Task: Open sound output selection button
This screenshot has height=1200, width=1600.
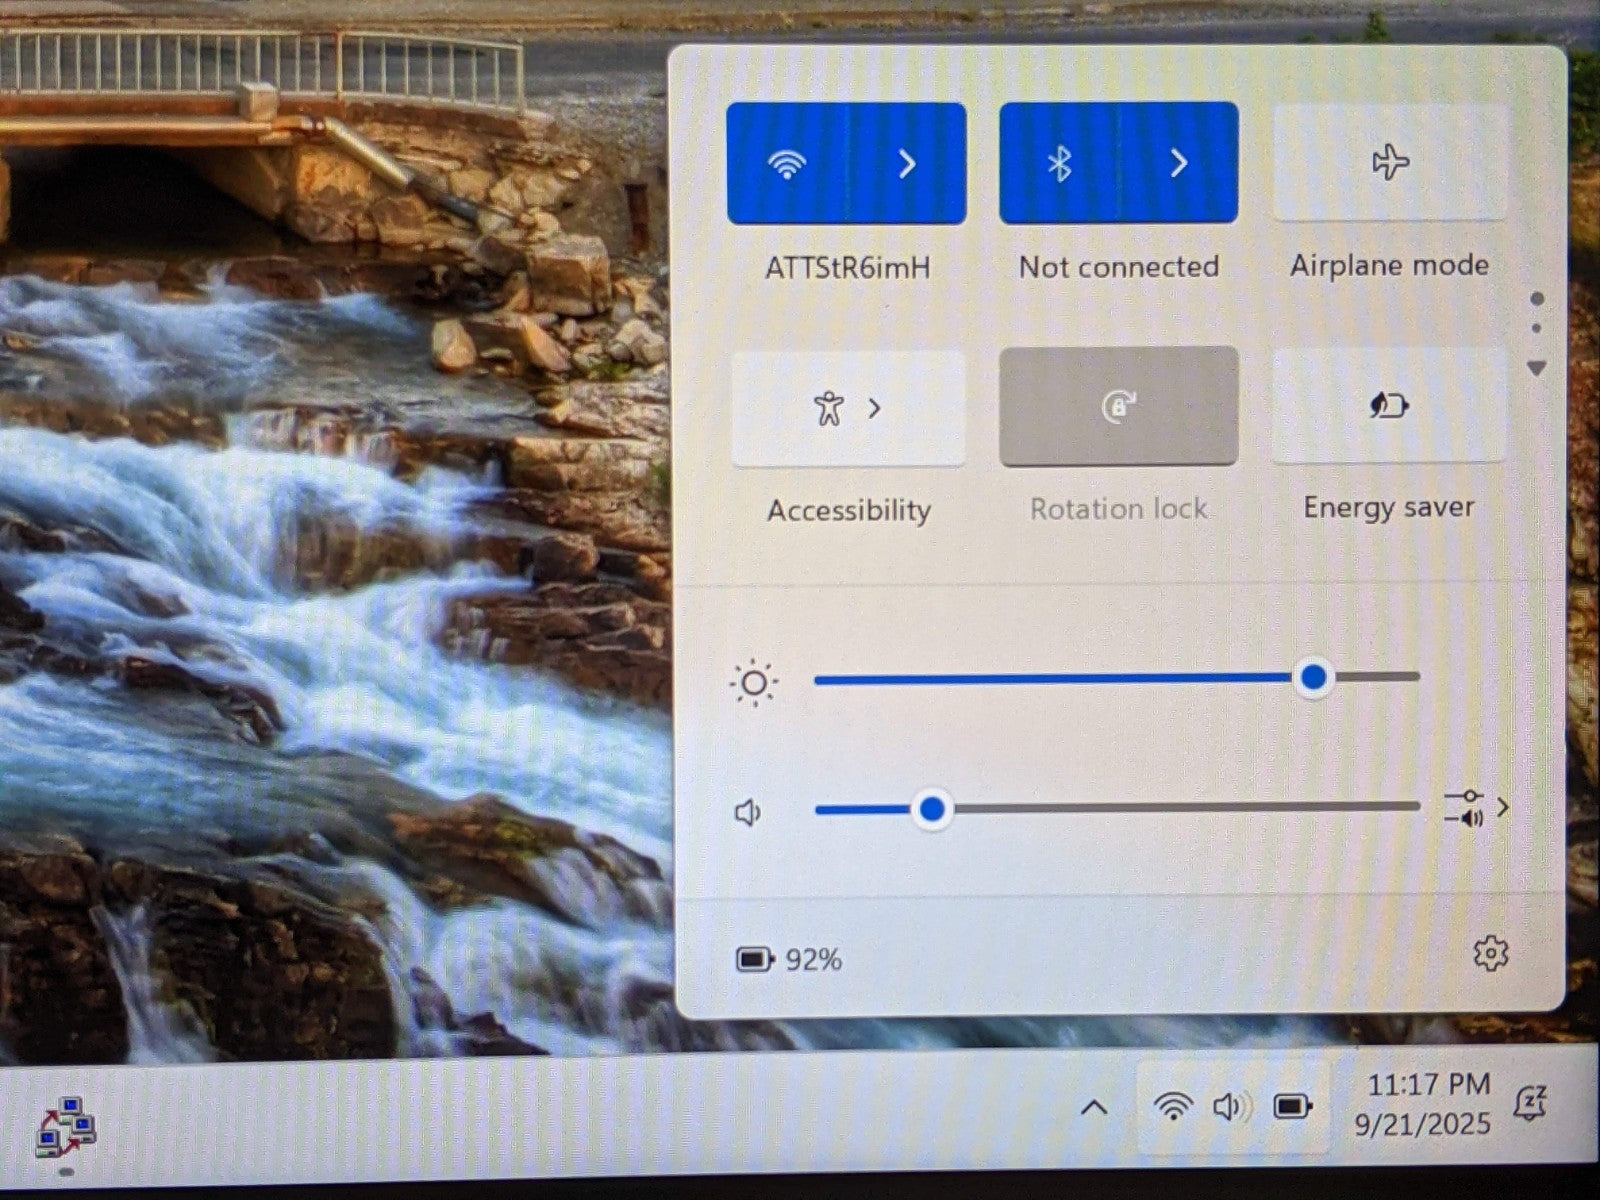Action: tap(1476, 808)
